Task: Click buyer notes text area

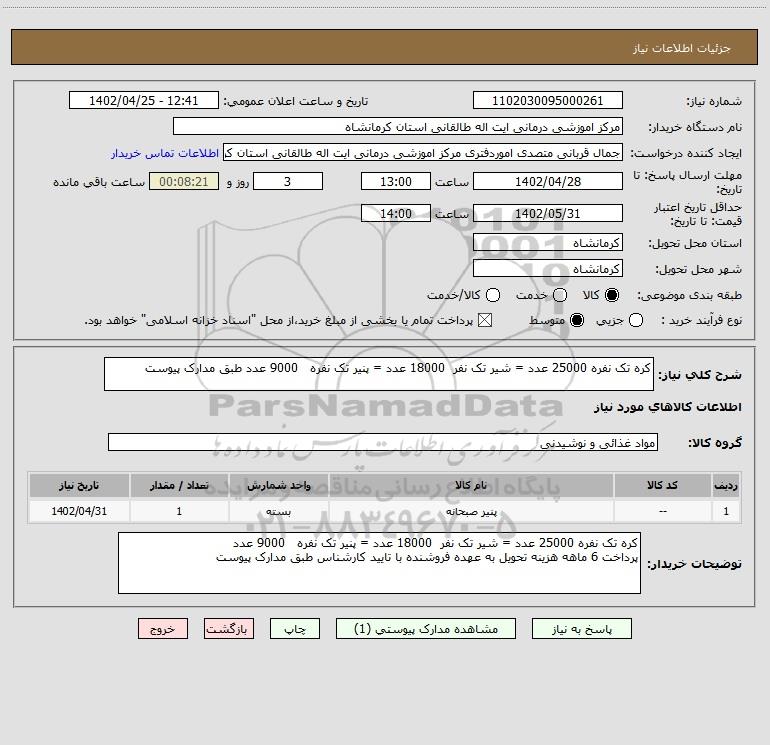Action: pyautogui.click(x=379, y=563)
